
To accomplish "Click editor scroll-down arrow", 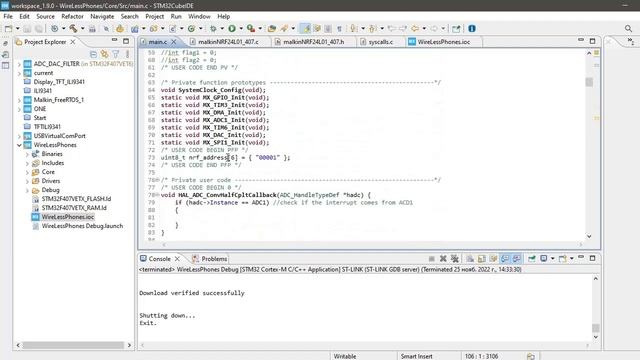I will click(589, 236).
